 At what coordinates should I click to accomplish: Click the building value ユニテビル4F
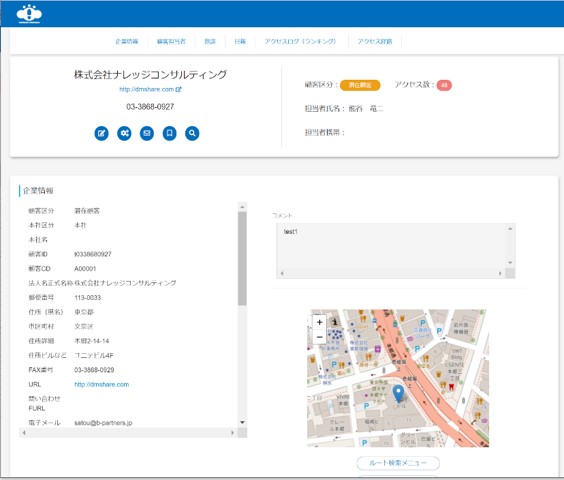click(94, 355)
